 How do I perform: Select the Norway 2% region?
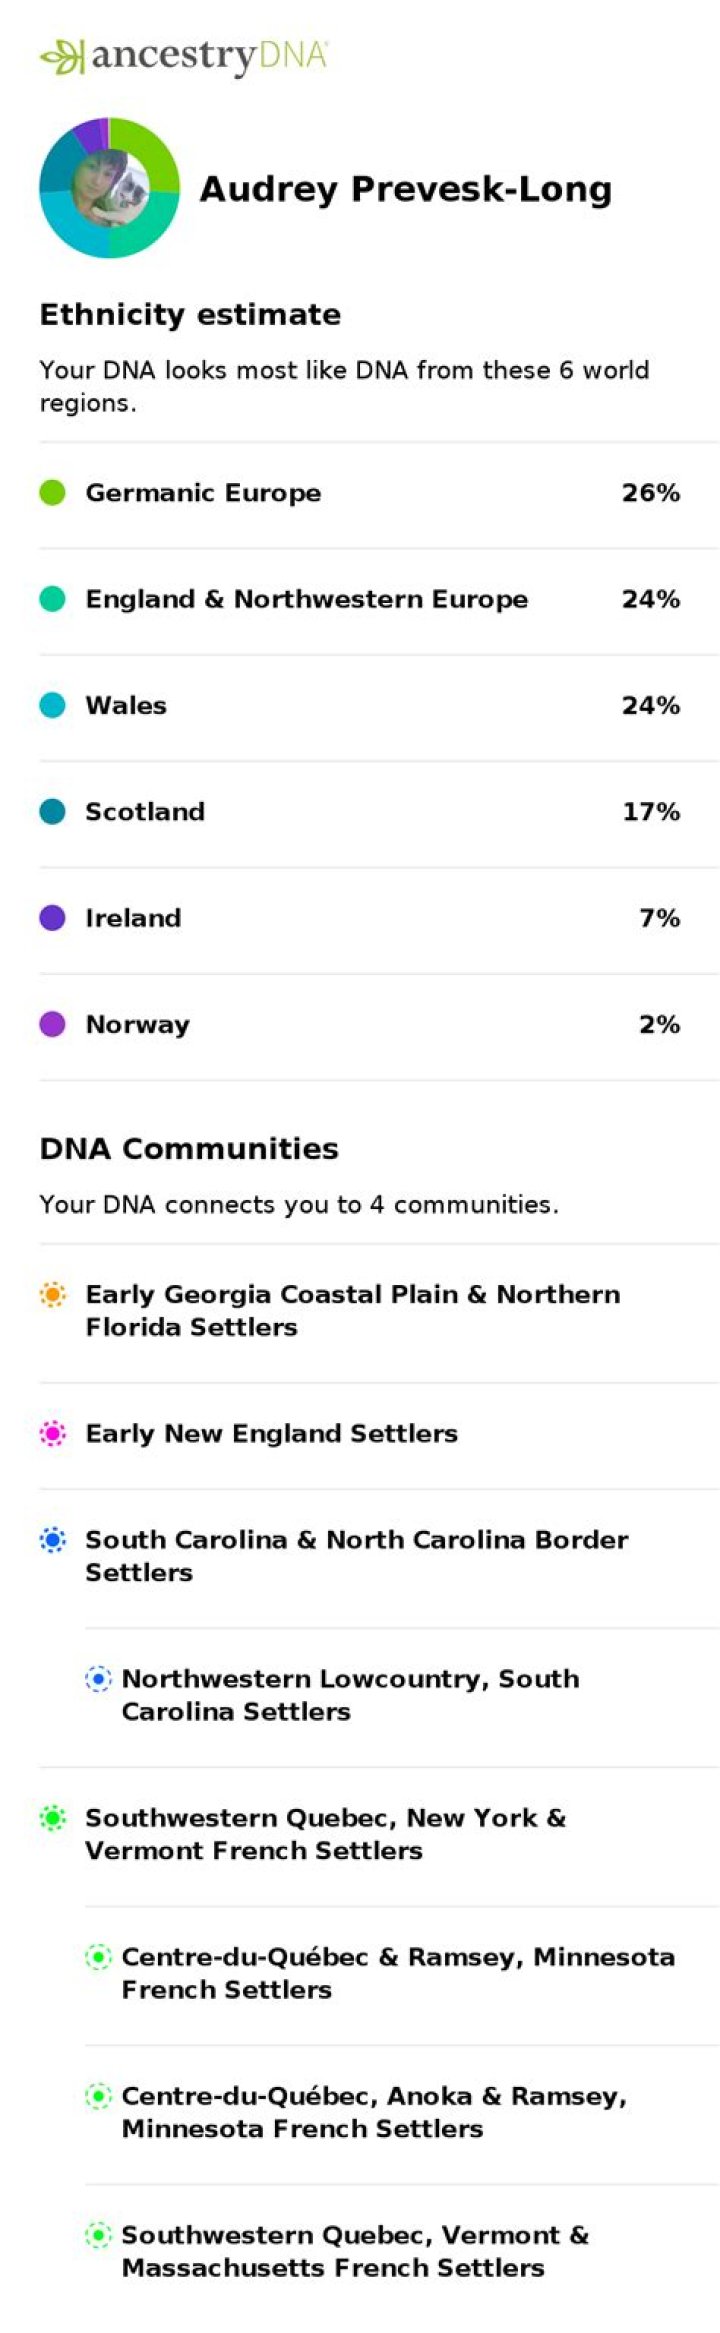tap(379, 1026)
